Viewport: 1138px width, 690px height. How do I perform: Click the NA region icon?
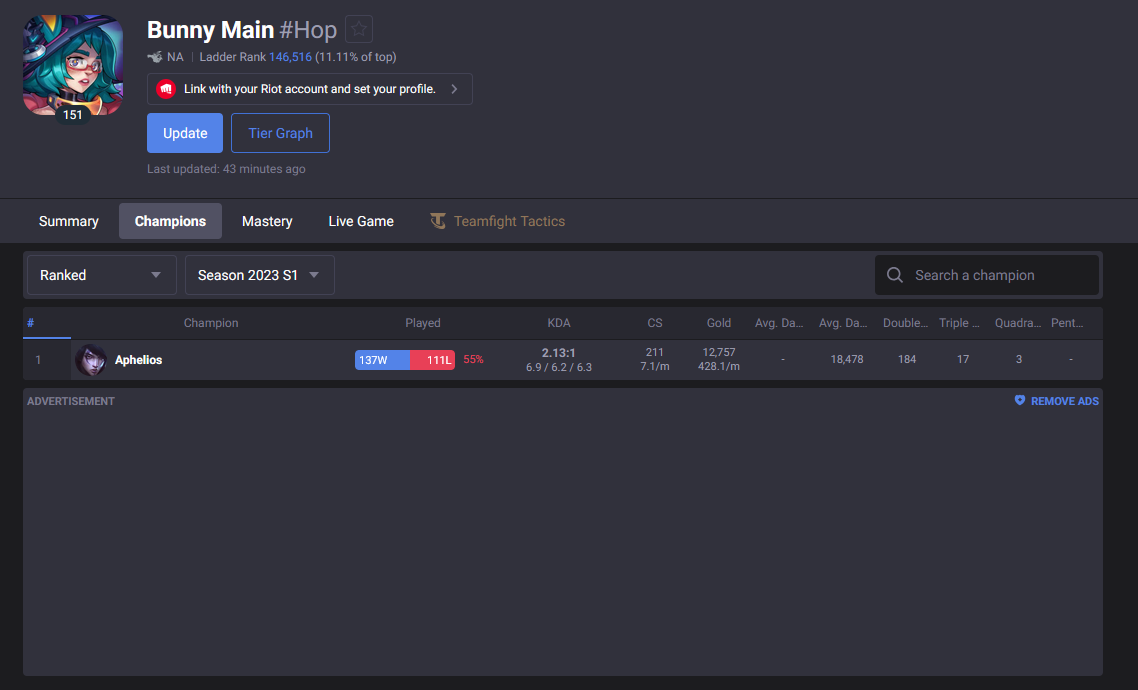coord(155,57)
